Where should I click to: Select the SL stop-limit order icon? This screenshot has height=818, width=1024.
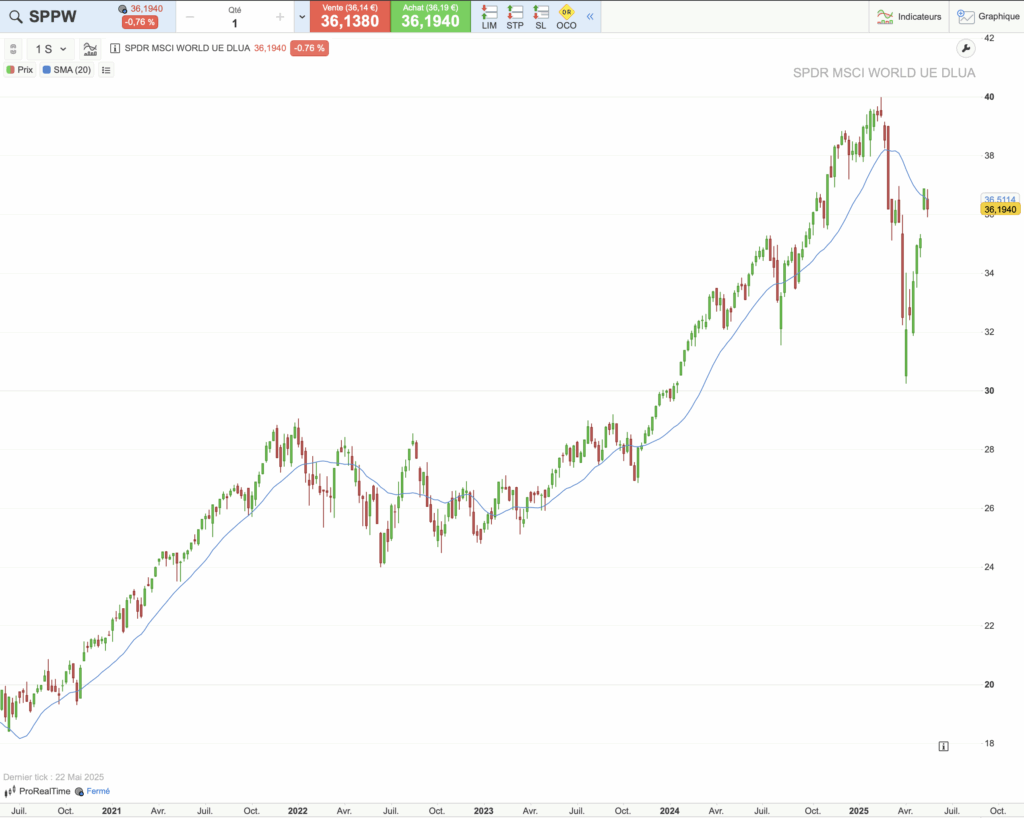(x=541, y=17)
